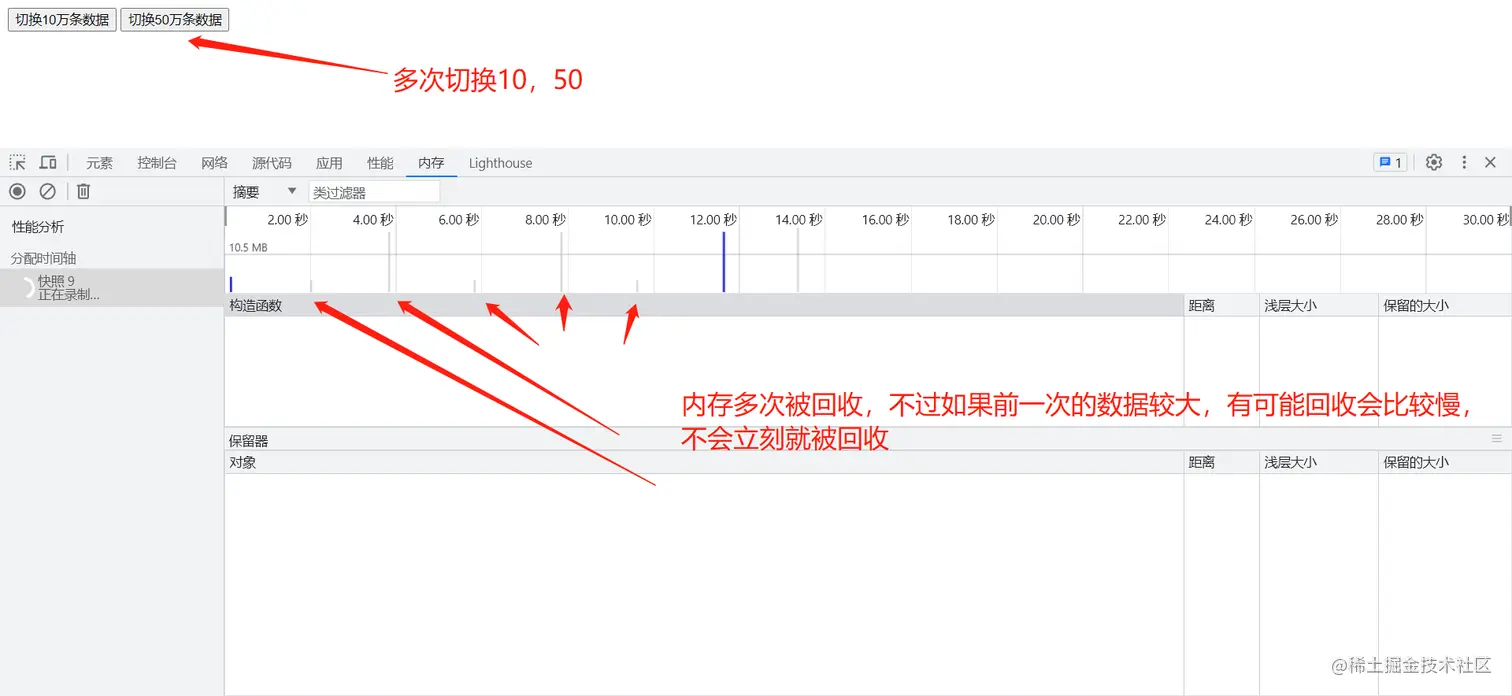The height and width of the screenshot is (696, 1512).
Task: Select the 性能分析 sidebar heading
Action: point(38,227)
